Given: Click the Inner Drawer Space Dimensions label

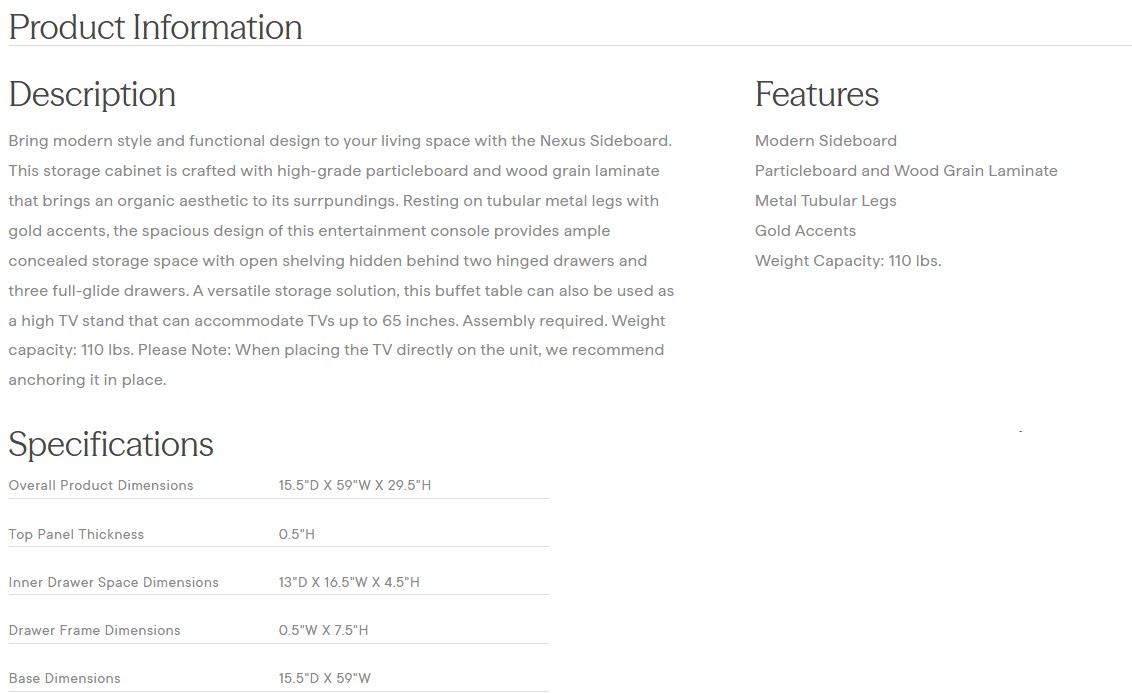Looking at the screenshot, I should coord(113,582).
